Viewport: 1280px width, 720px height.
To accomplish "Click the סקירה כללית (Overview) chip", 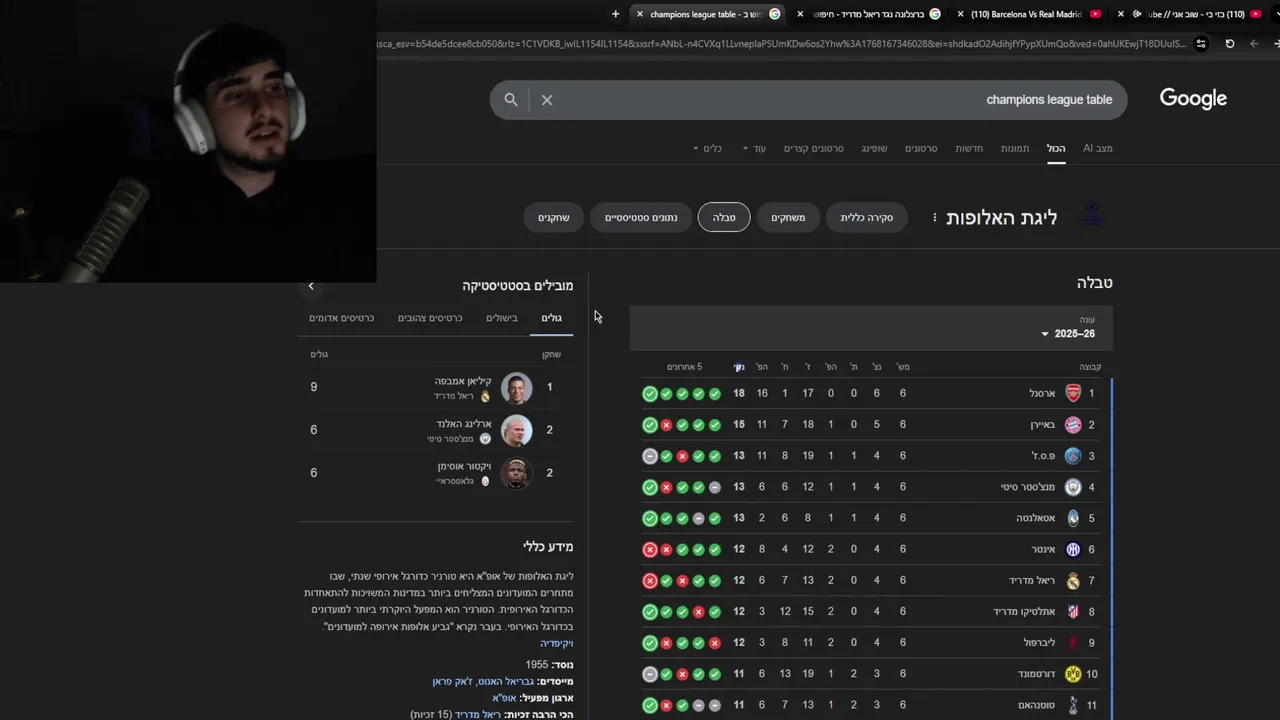I will (x=867, y=217).
